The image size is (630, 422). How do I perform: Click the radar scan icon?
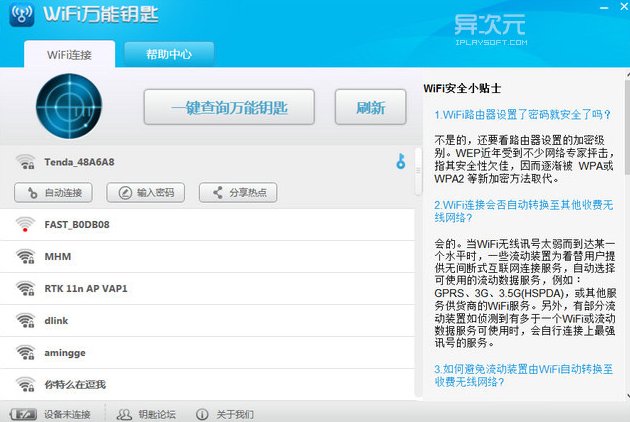[x=69, y=107]
